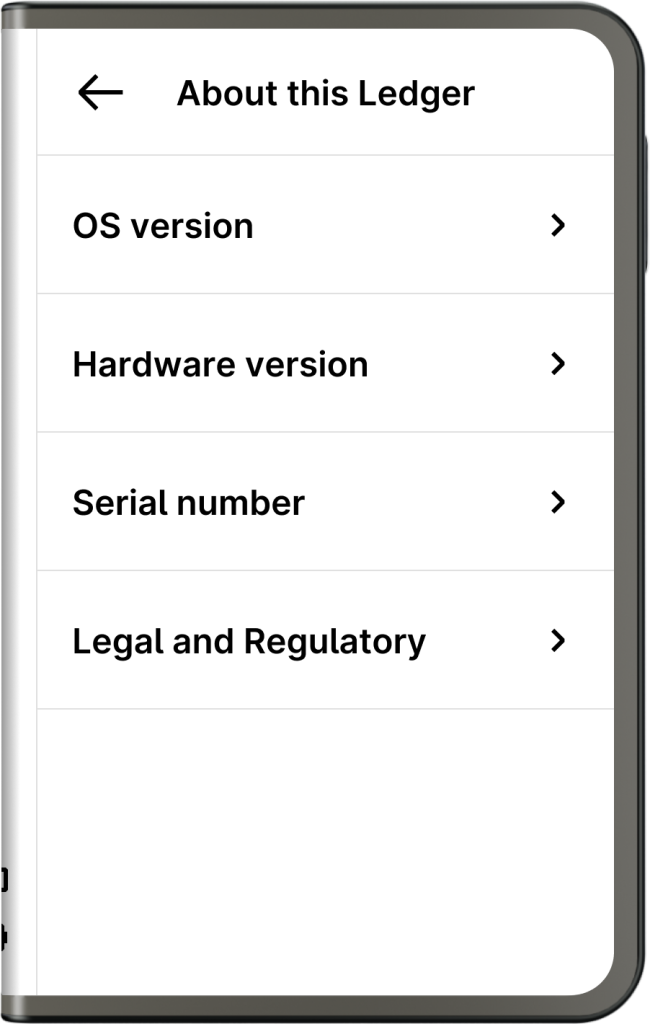Open the OS version entry
Screen dimensions: 650x1024
(325, 226)
